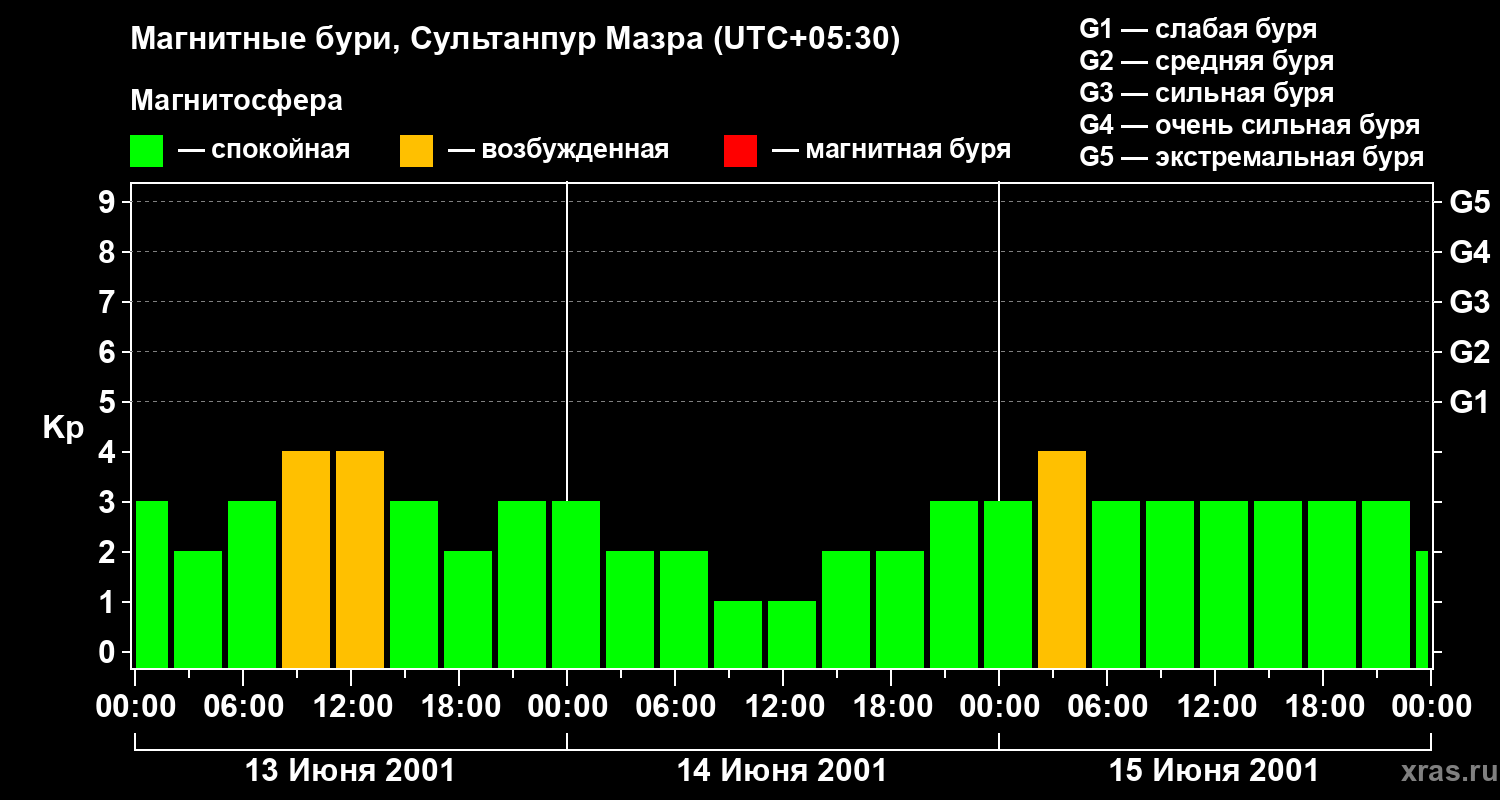Click the 'G1' tick label on the right axis
1500x800 pixels.
(x=1470, y=402)
